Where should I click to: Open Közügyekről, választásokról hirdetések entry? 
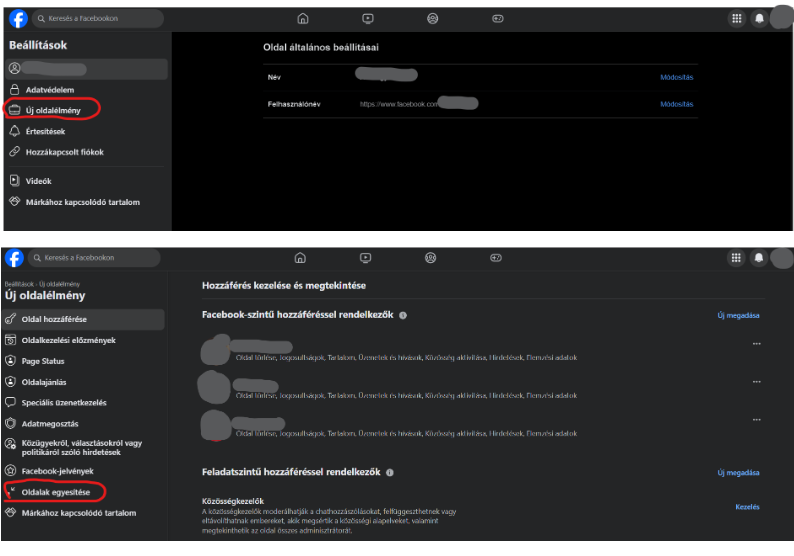84,448
